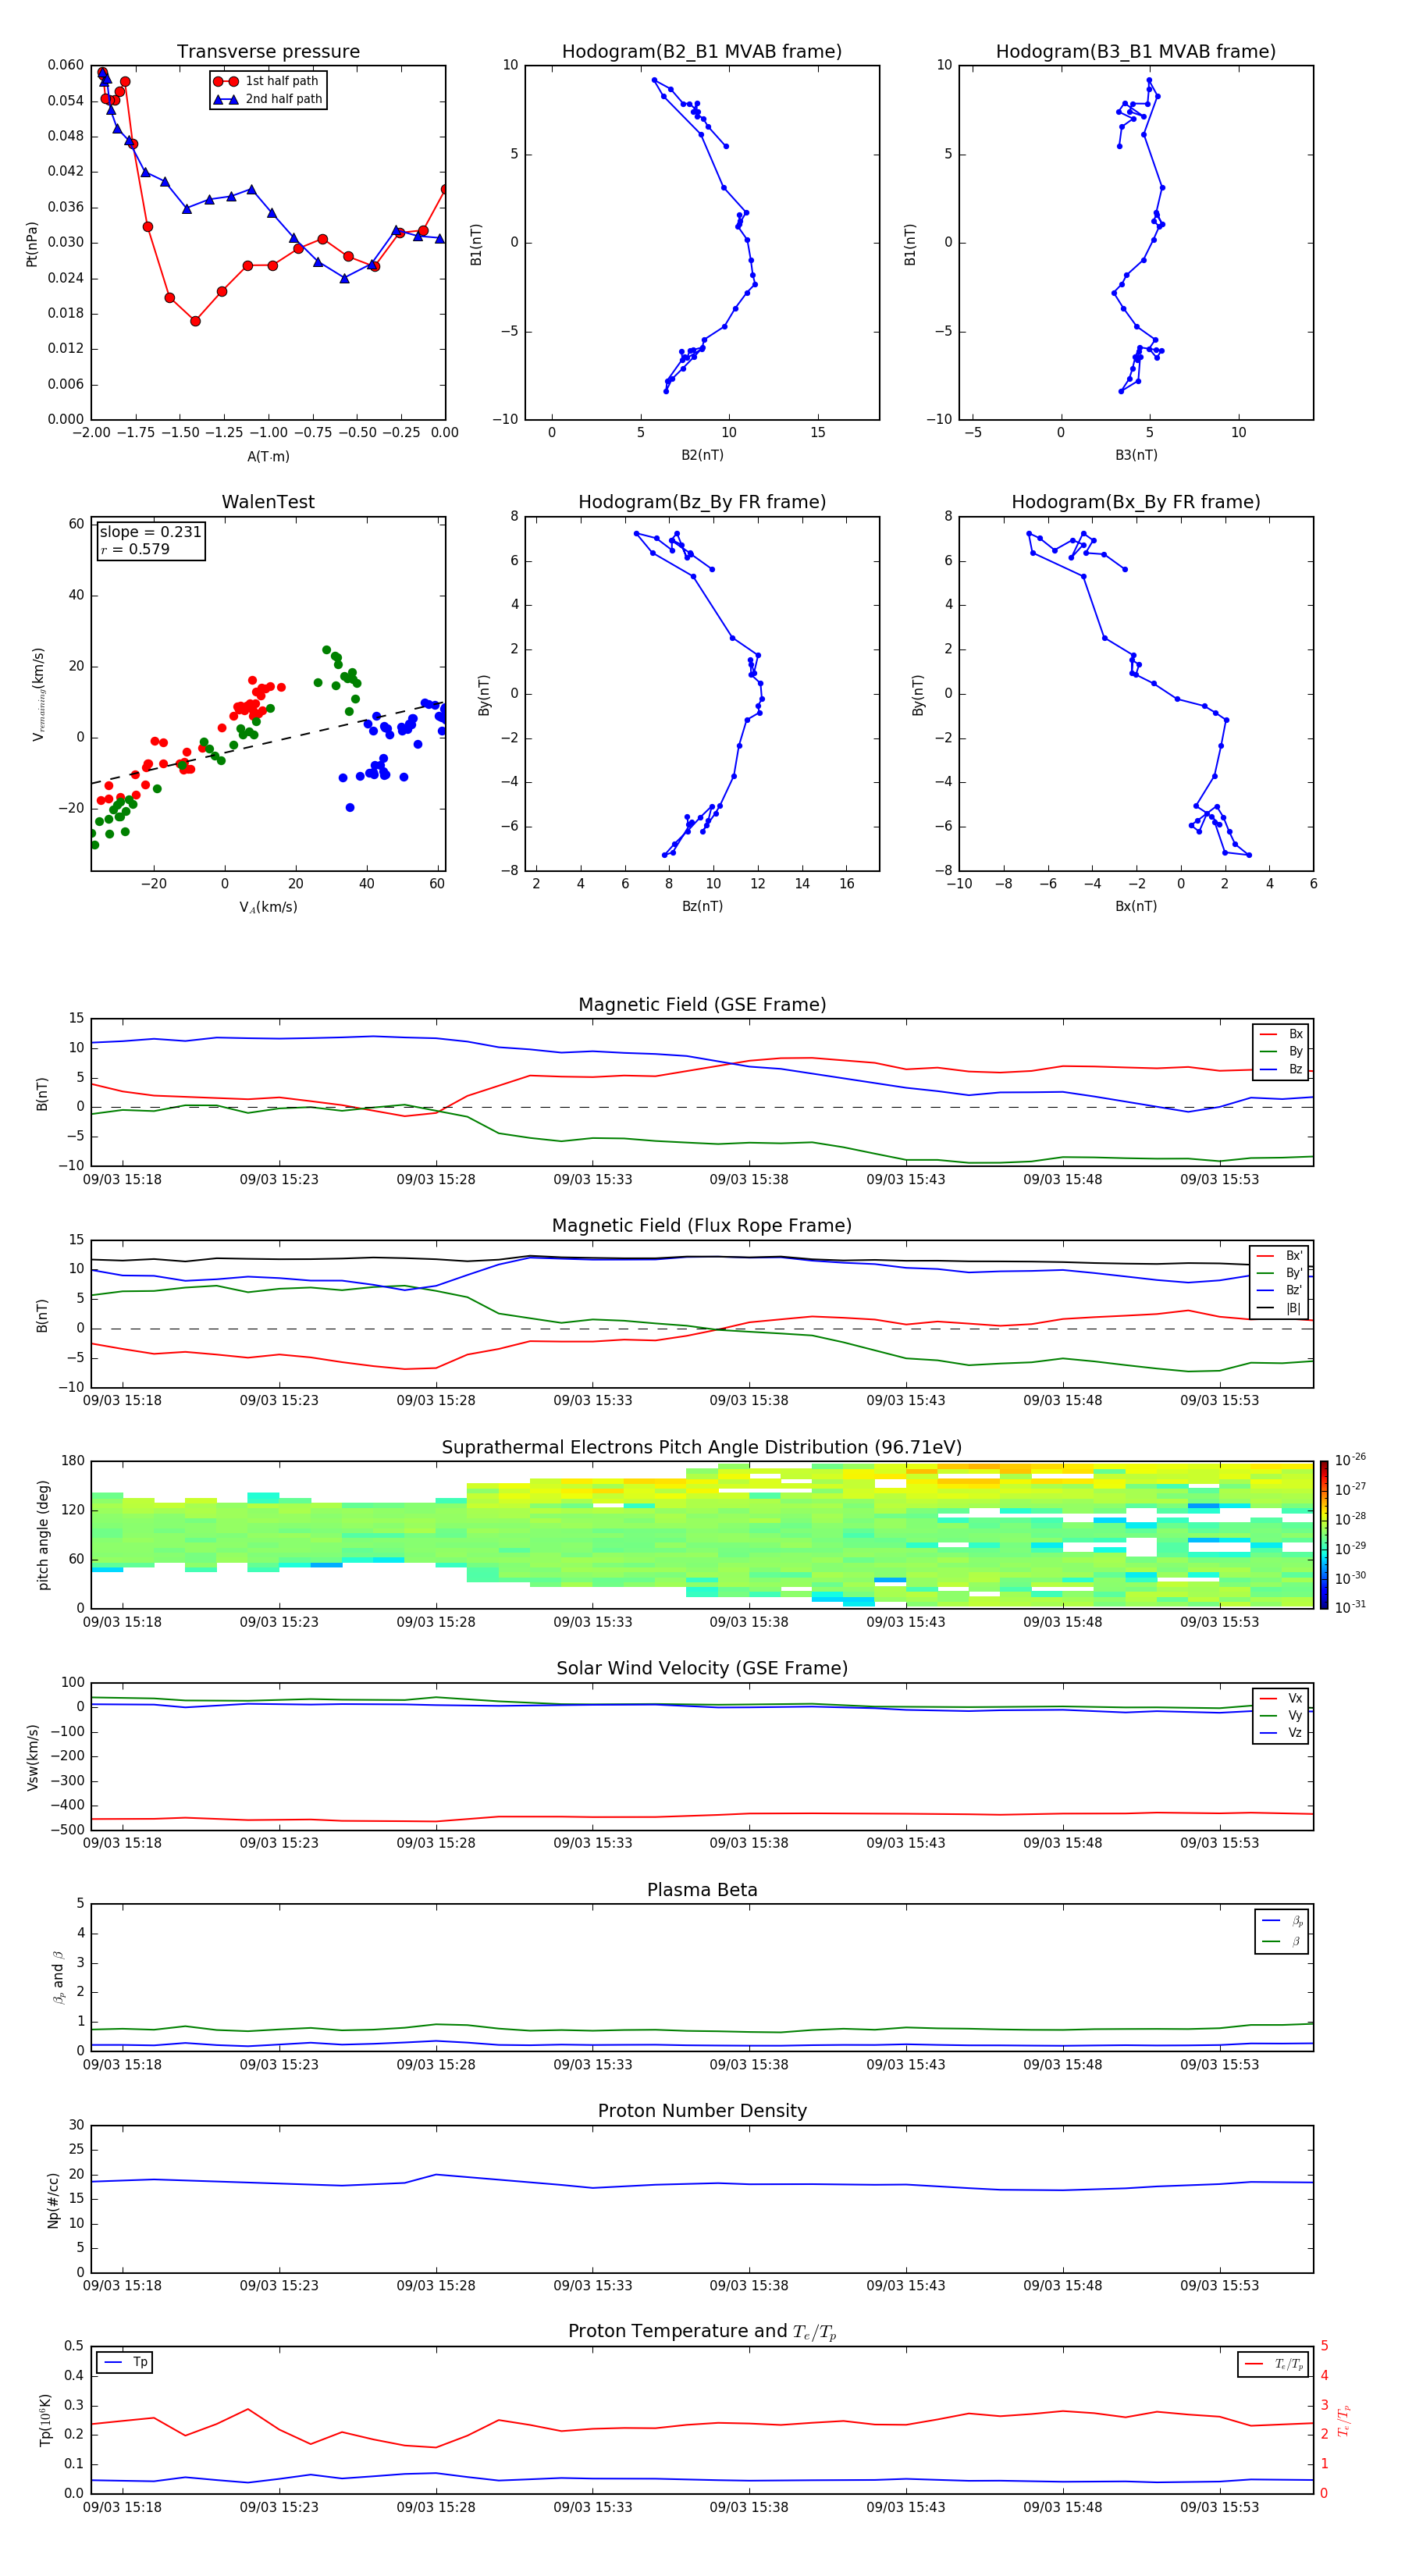Click the "Hodogram(B3_B1 MVAB frame)" title

coord(1136,52)
